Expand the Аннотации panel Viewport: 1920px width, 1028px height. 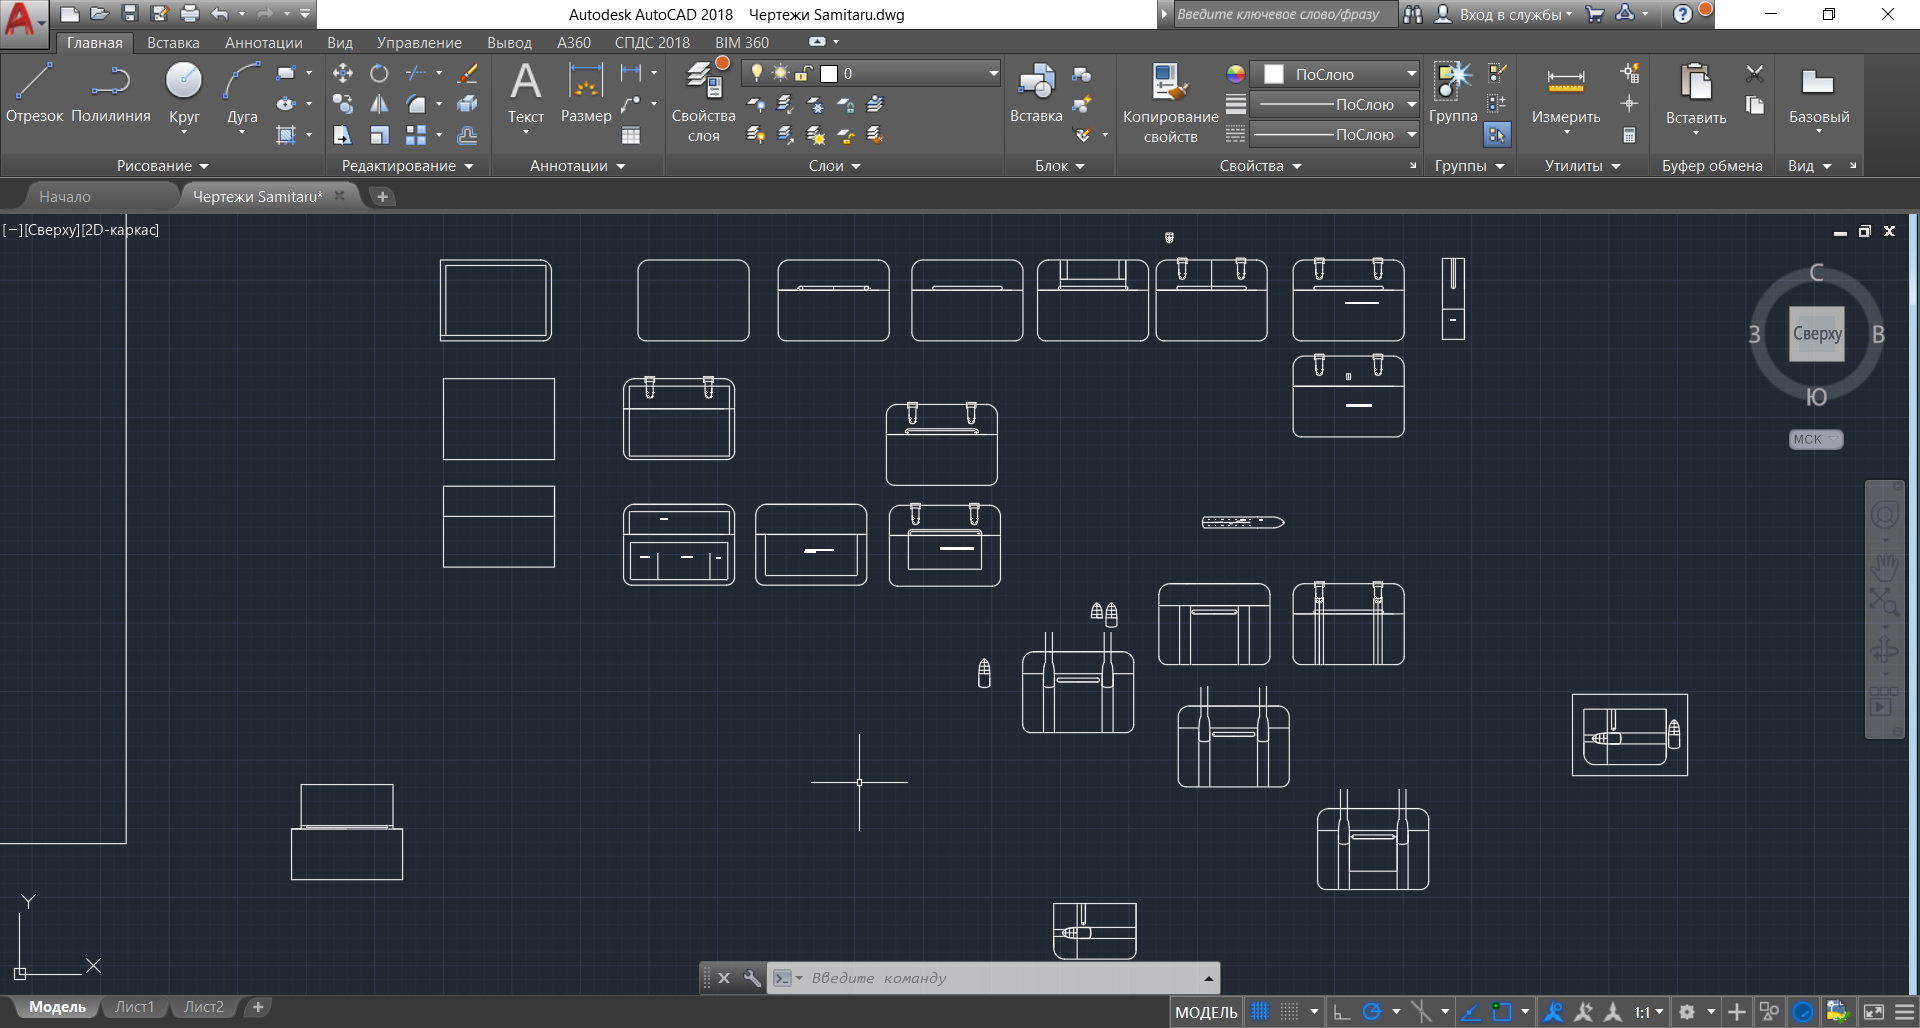577,166
